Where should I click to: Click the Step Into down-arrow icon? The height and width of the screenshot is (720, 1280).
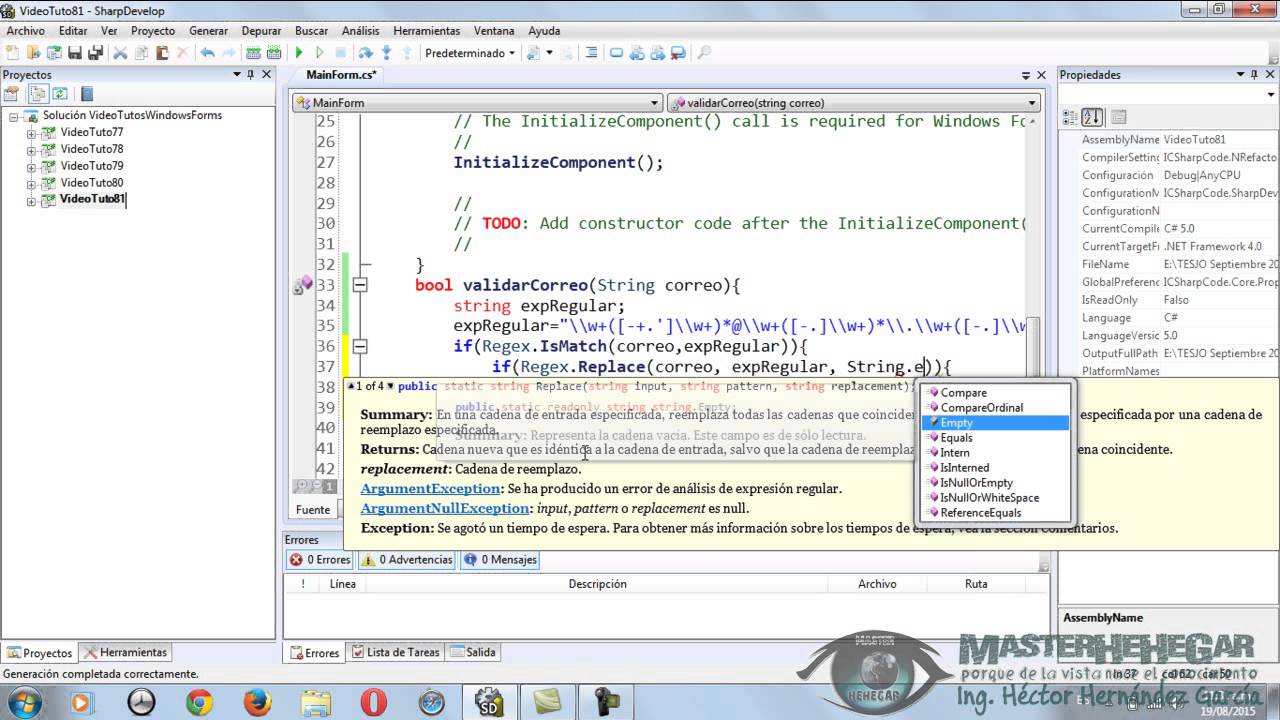tap(386, 53)
